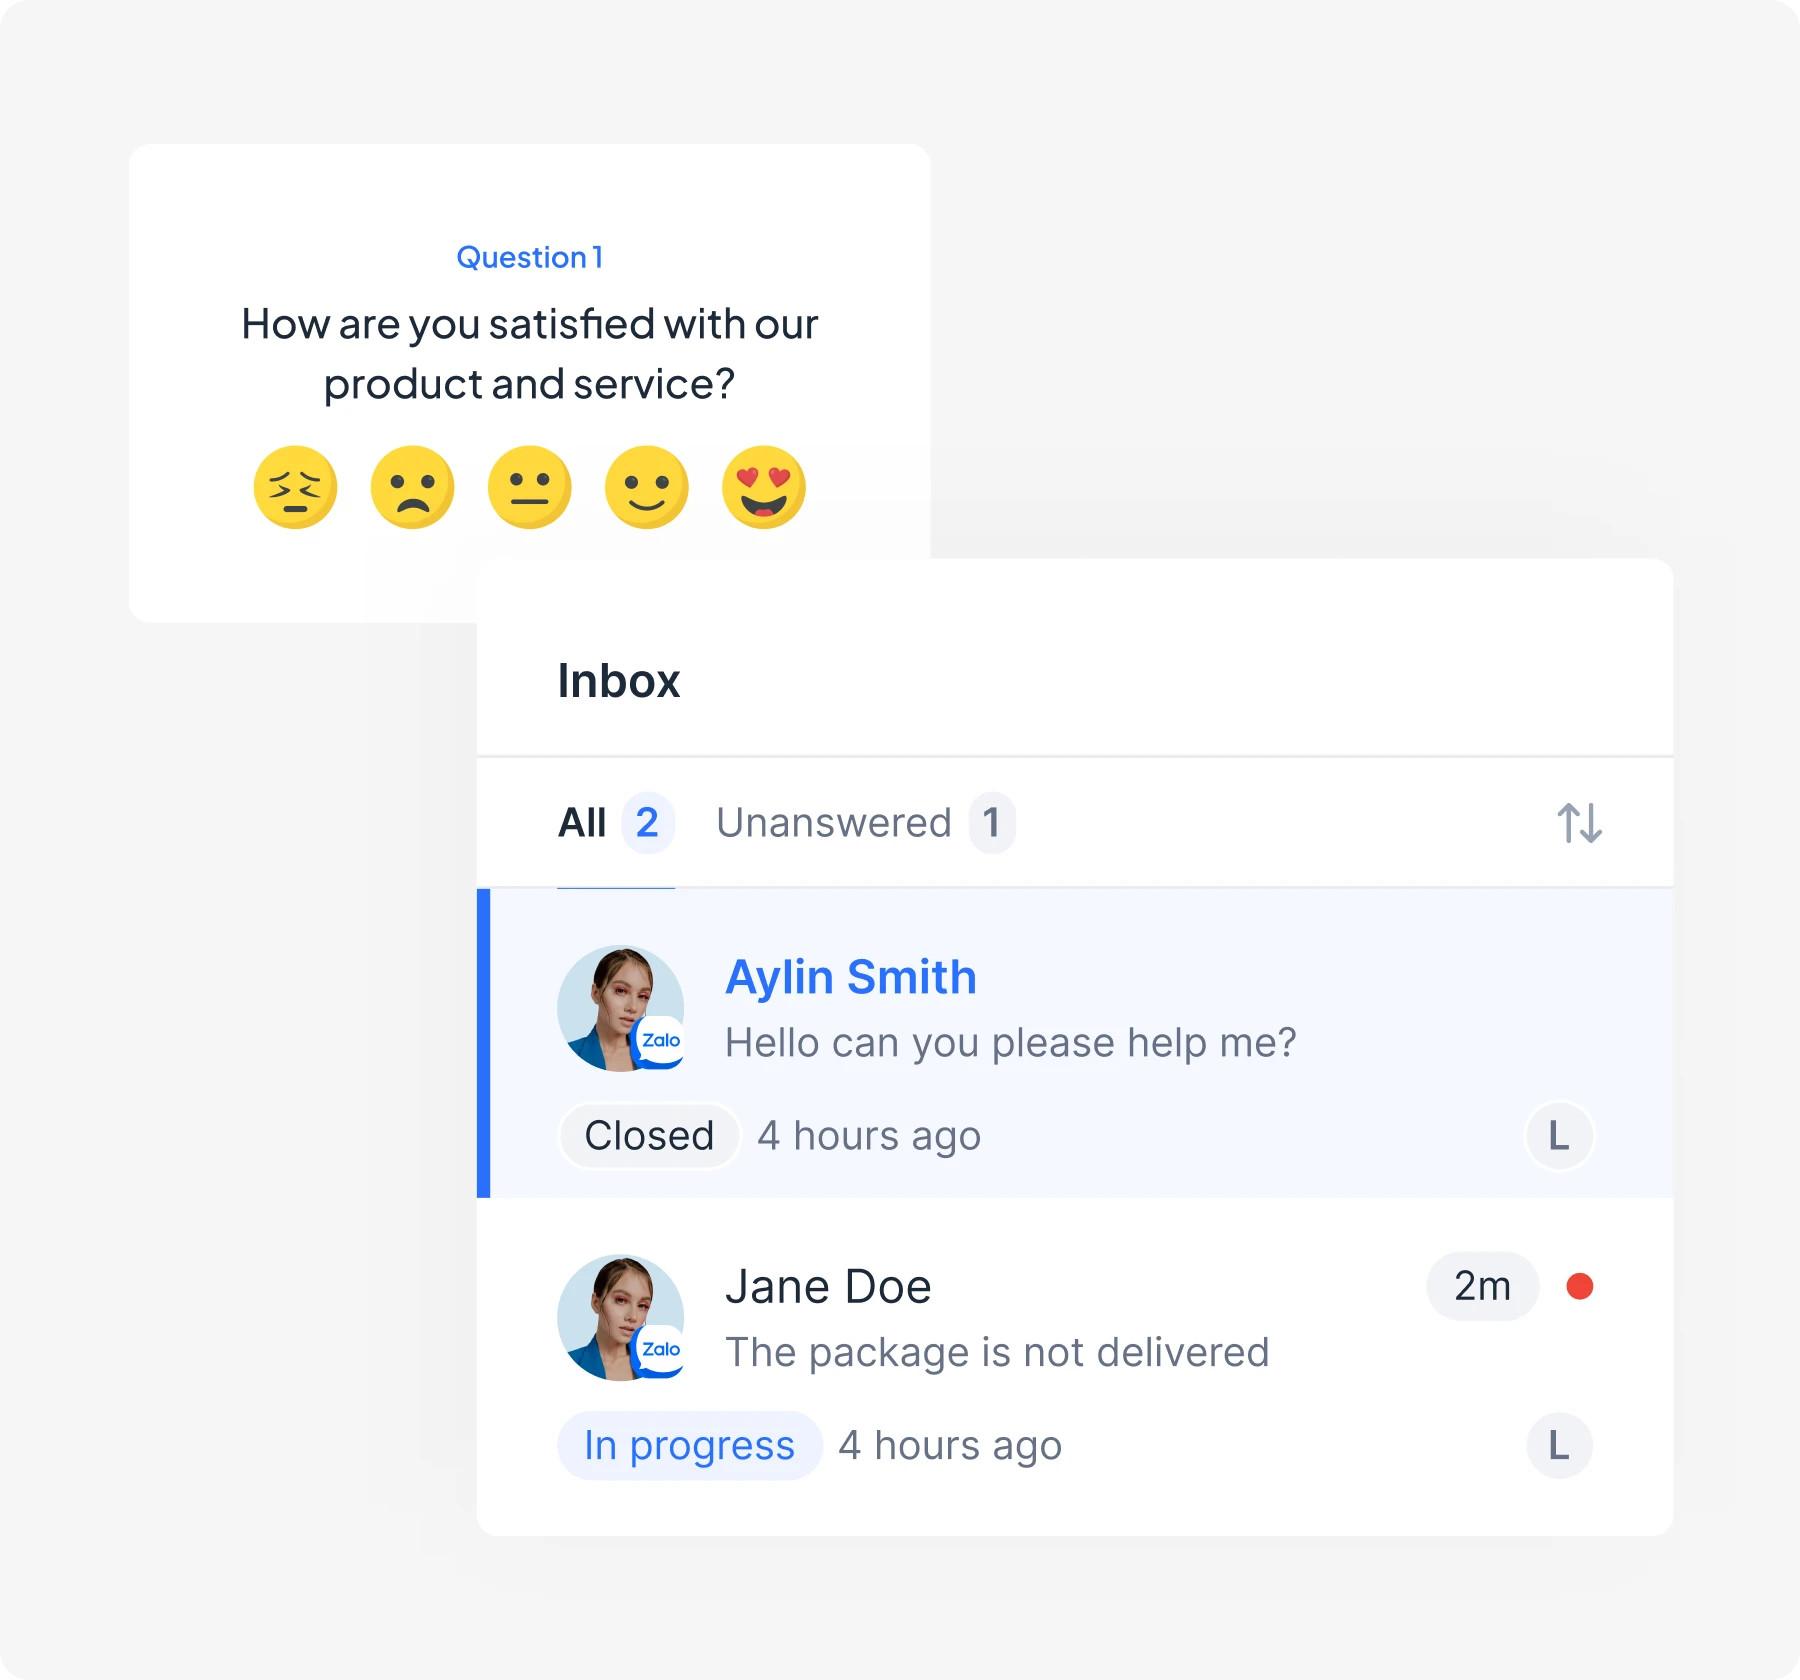
Task: Click the Closed status badge
Action: [x=649, y=1136]
